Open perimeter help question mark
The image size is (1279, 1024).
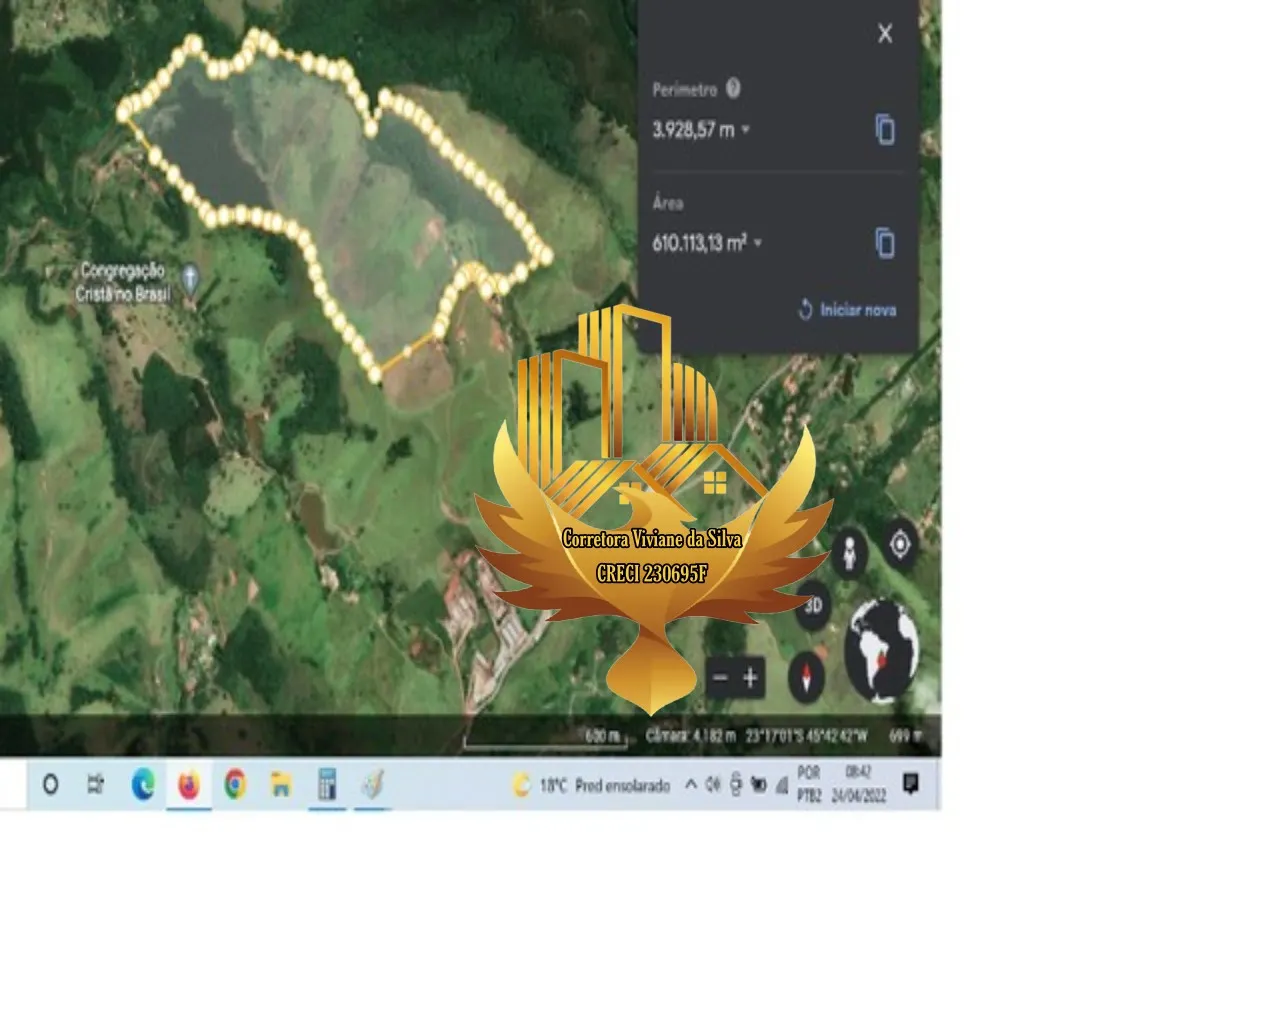coord(733,89)
